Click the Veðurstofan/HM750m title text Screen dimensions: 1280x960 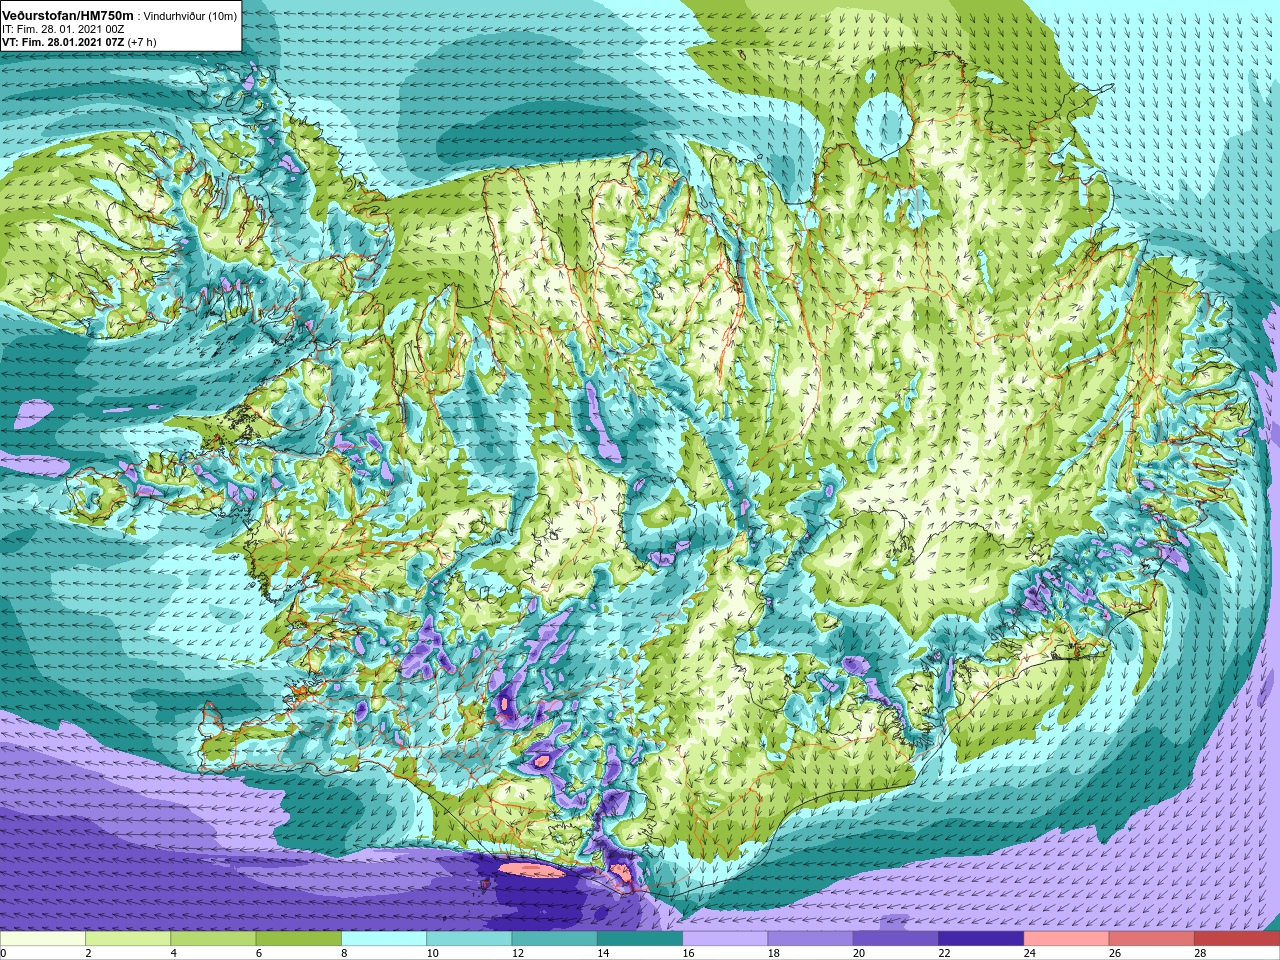[x=69, y=16]
